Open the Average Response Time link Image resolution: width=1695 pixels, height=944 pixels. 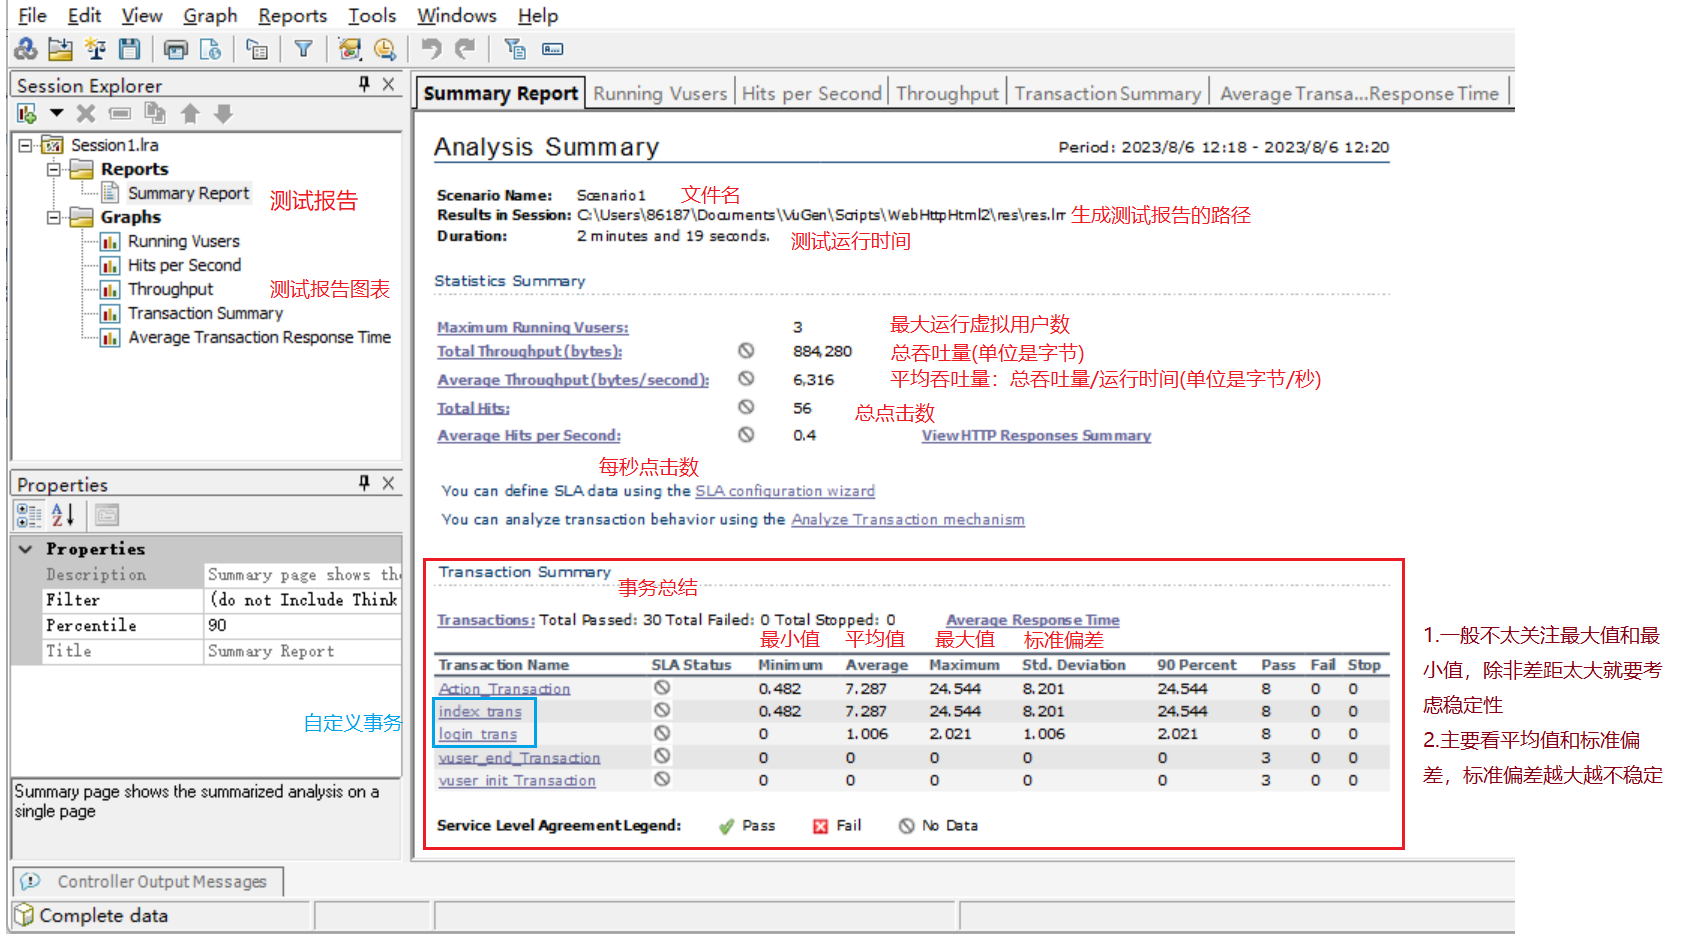1033,620
